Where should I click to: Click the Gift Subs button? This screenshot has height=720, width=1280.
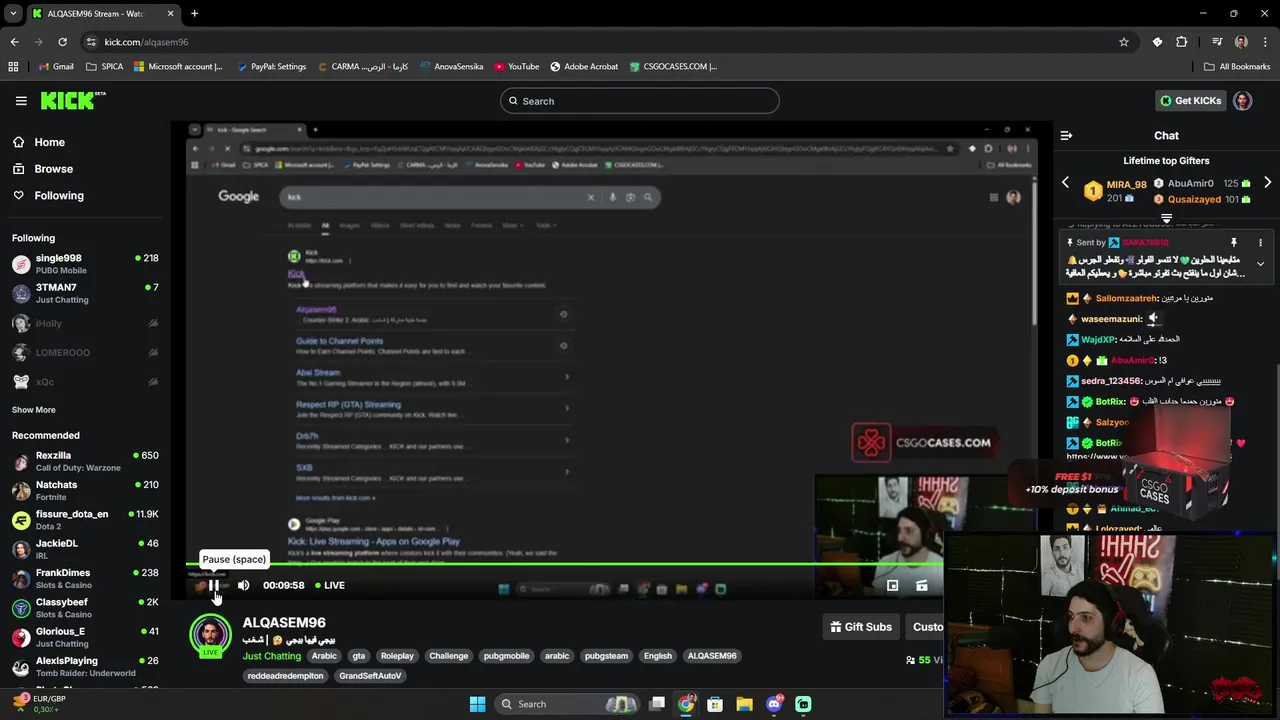coord(861,627)
